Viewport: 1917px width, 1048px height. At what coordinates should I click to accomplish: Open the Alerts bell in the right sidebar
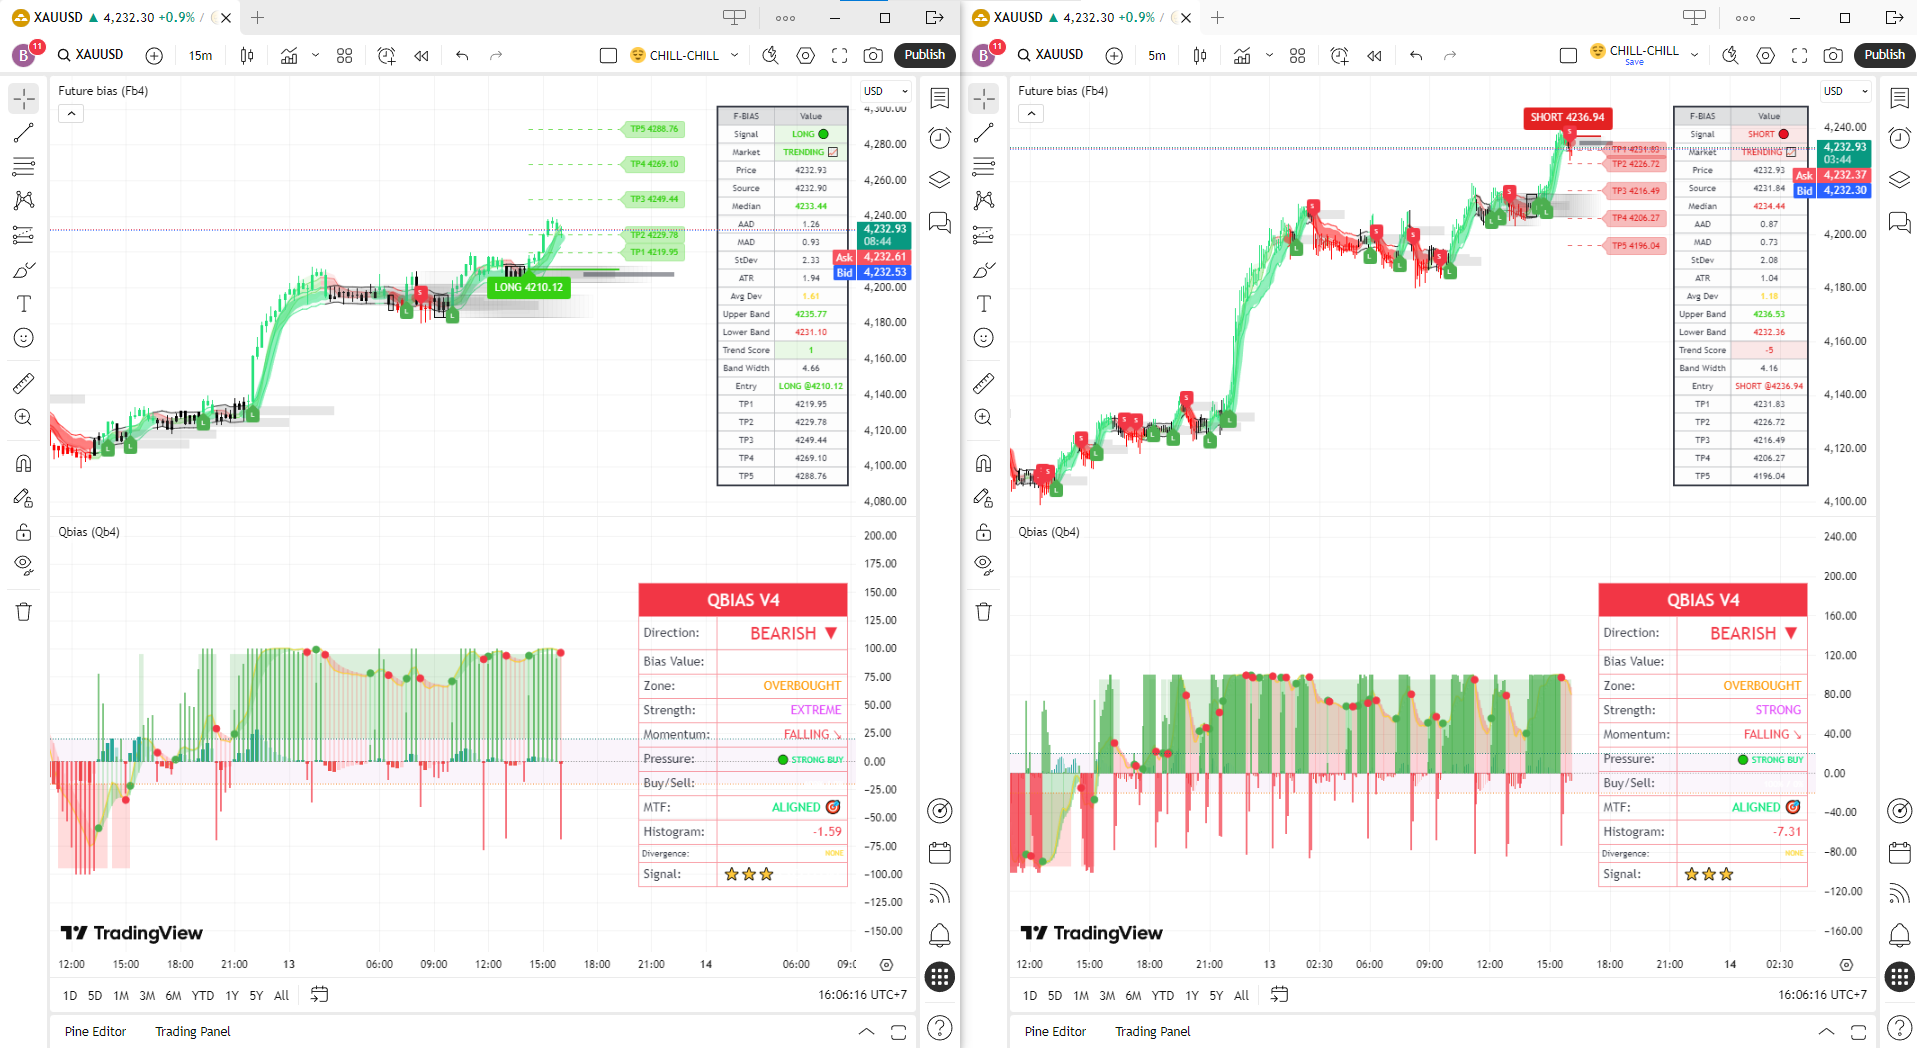pos(938,935)
